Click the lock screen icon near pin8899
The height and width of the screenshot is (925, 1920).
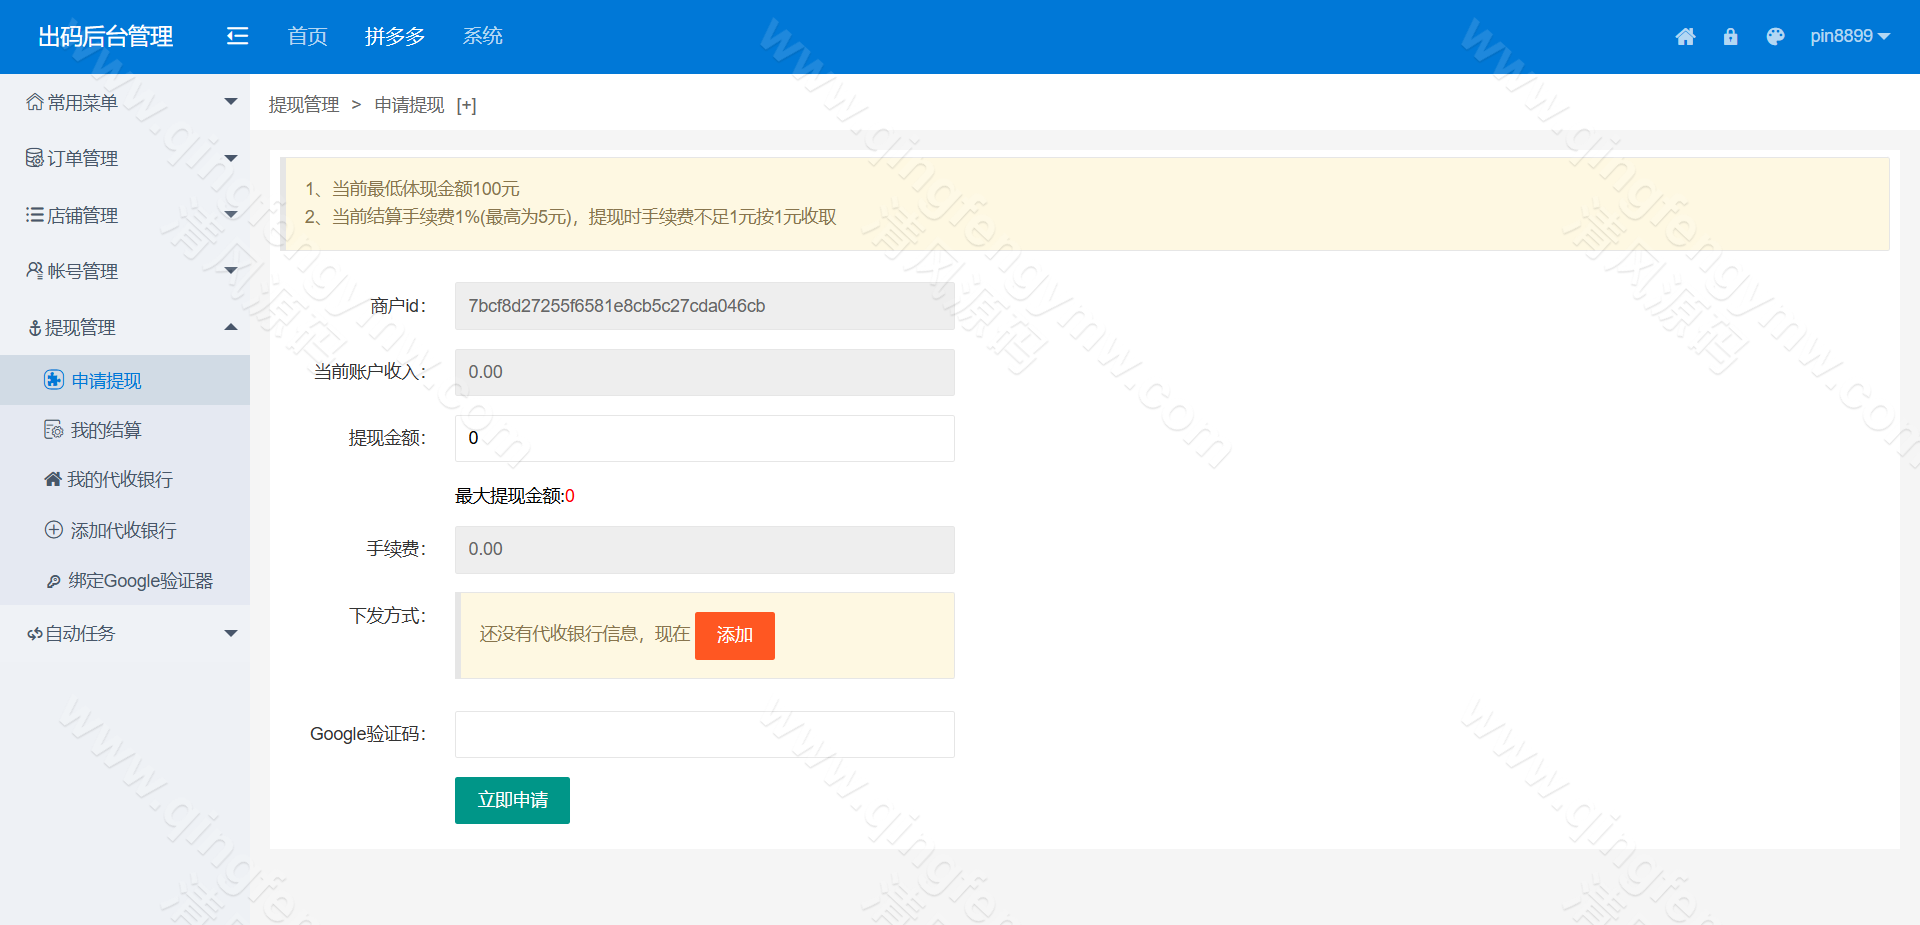[x=1731, y=36]
